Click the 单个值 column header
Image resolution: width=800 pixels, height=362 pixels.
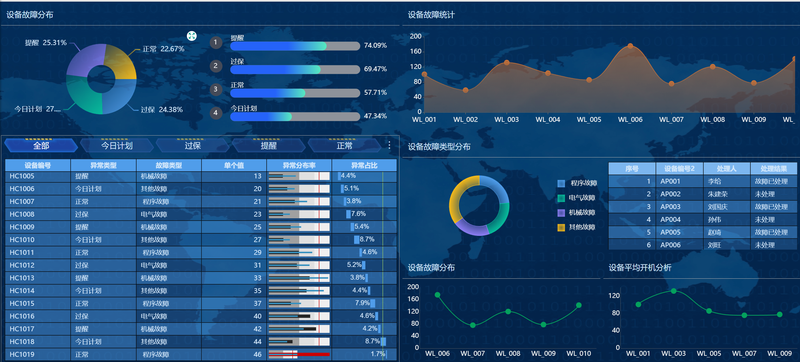pos(234,165)
